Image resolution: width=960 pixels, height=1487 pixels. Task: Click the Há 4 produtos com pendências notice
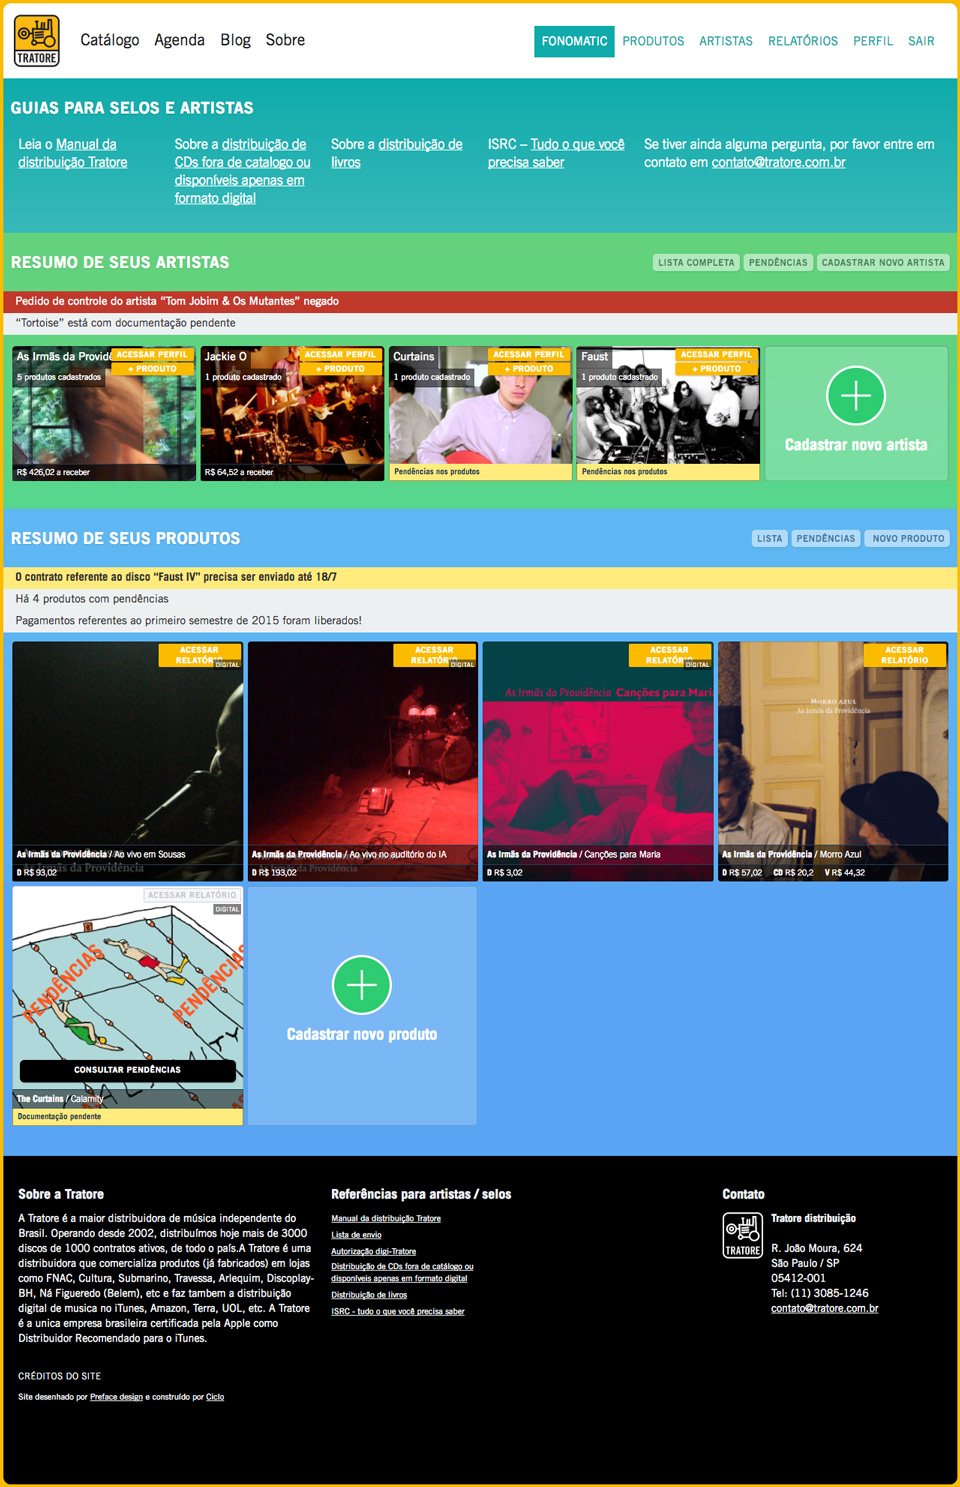coord(480,599)
